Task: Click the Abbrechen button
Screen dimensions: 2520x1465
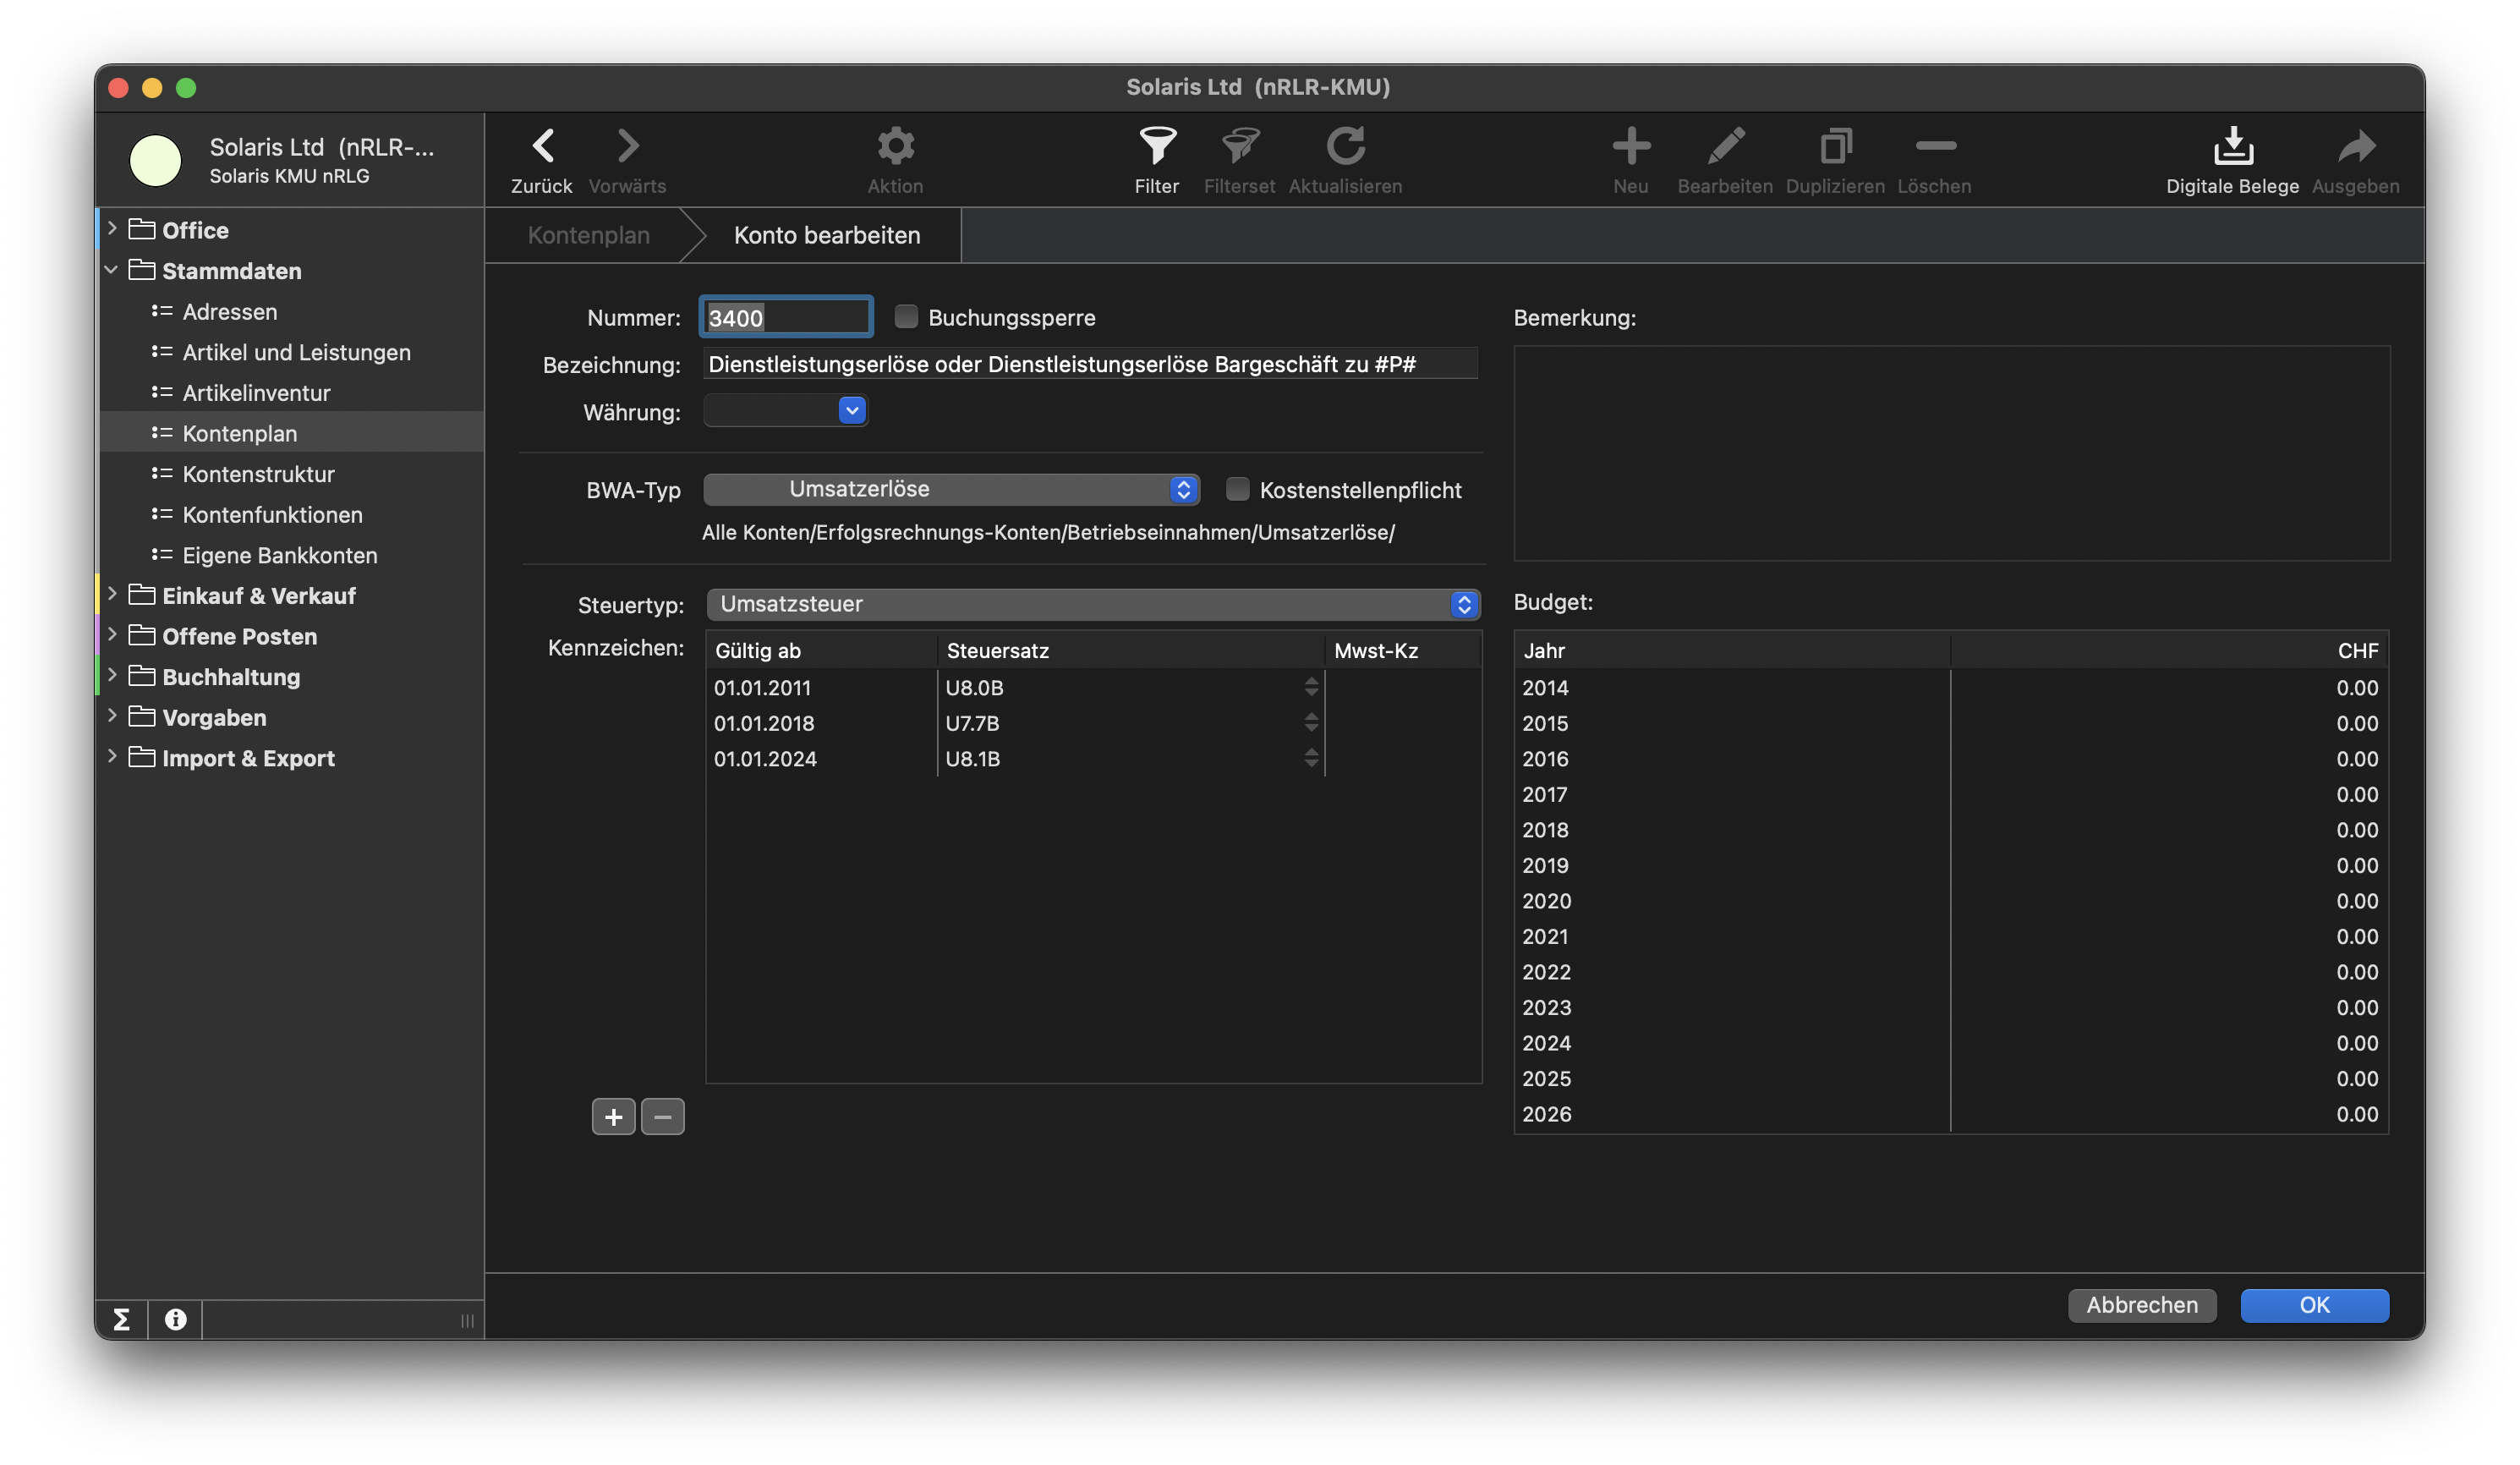Action: point(2141,1305)
